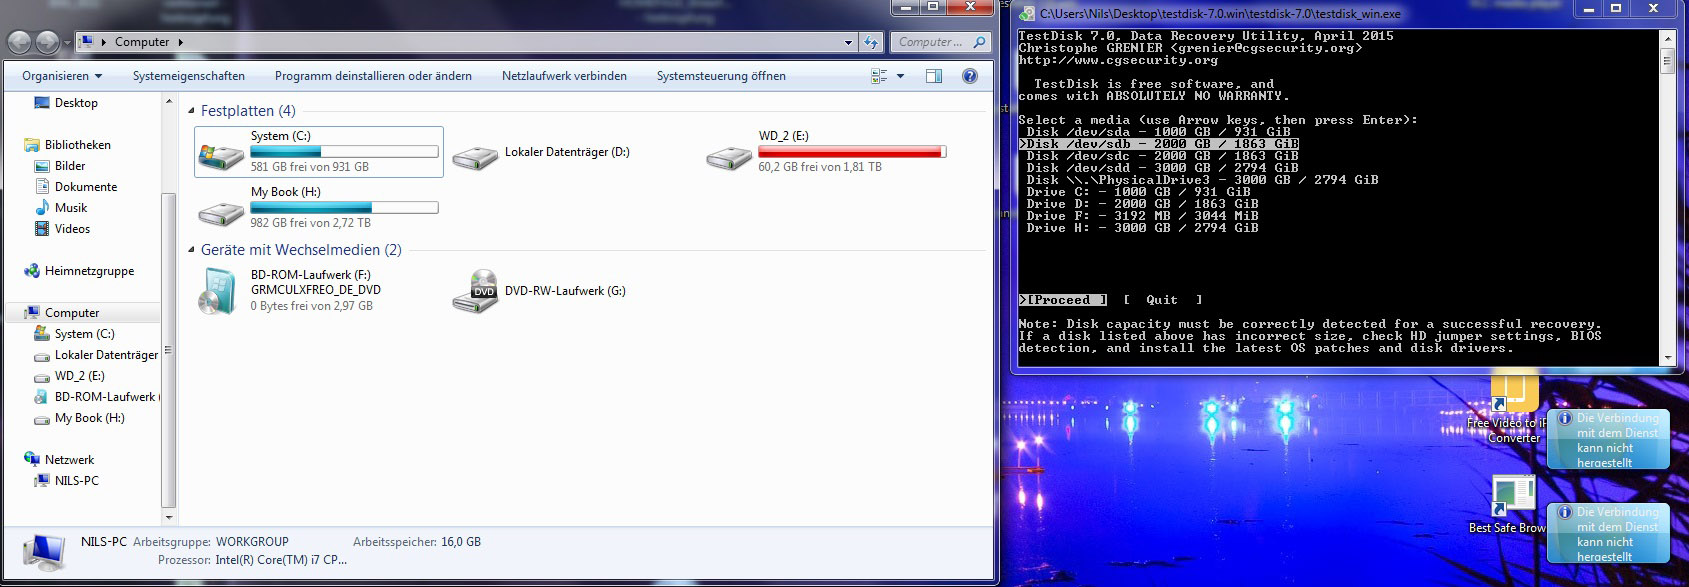The width and height of the screenshot is (1689, 587).
Task: Select DVD-RW-Laufwerk (G:) drive icon
Action: pos(475,291)
